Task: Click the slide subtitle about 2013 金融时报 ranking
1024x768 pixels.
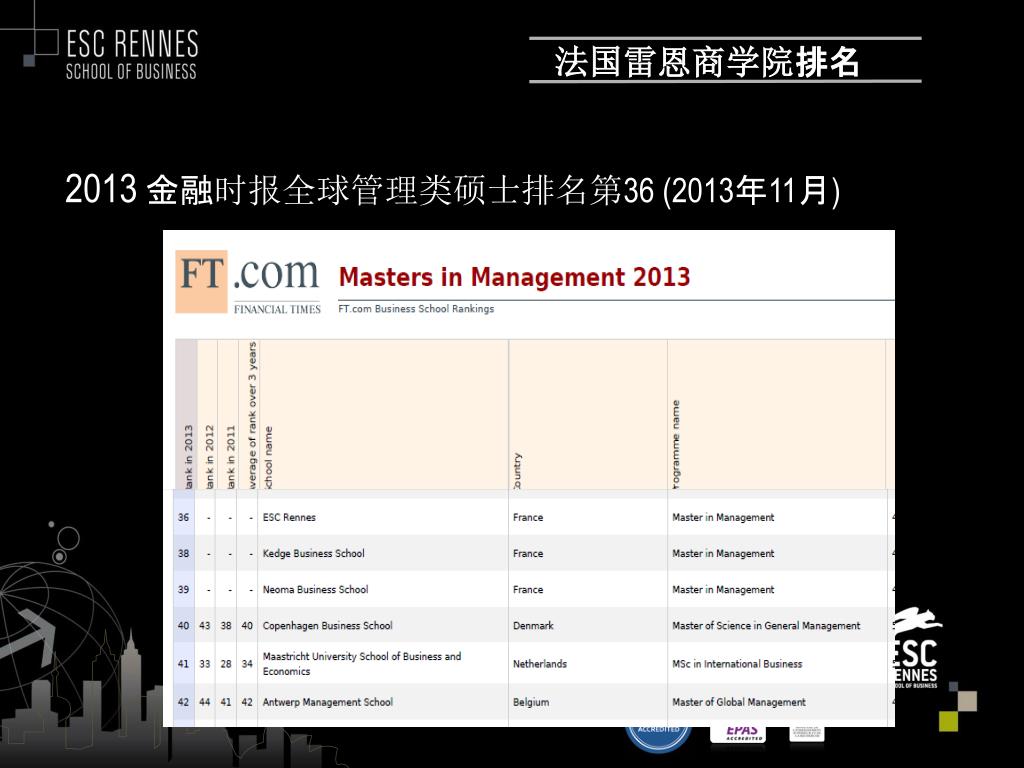Action: (x=452, y=190)
